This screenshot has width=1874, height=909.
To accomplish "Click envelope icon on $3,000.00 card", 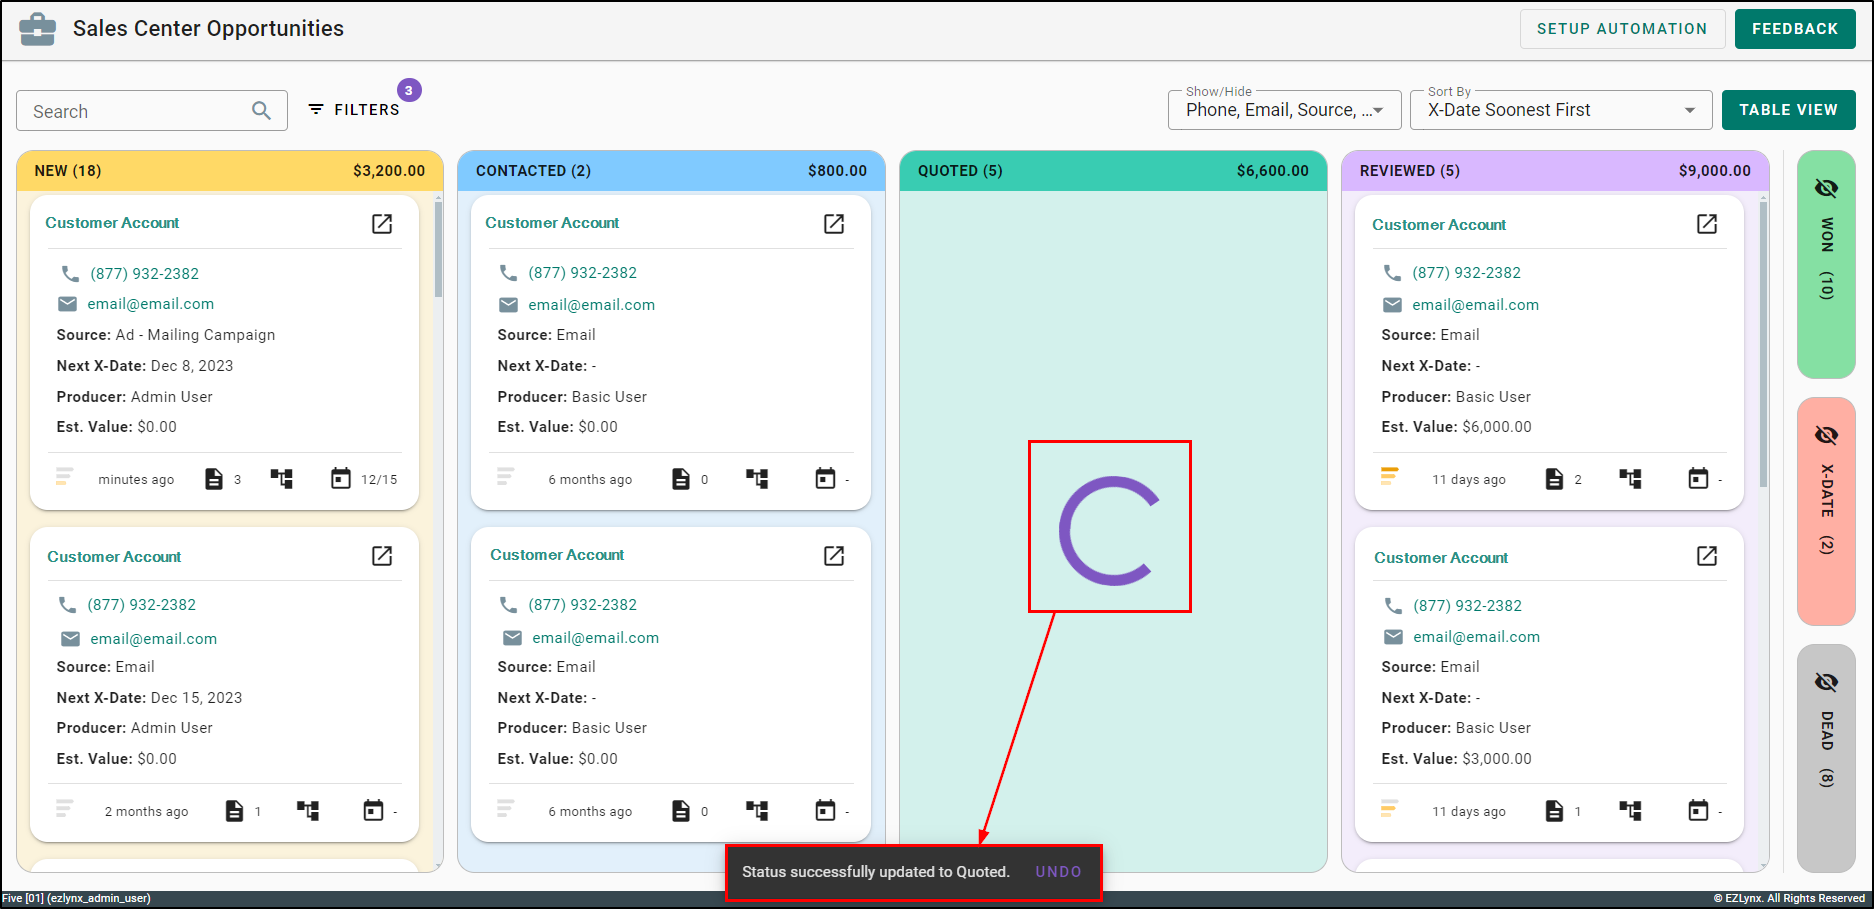I will [x=1393, y=637].
